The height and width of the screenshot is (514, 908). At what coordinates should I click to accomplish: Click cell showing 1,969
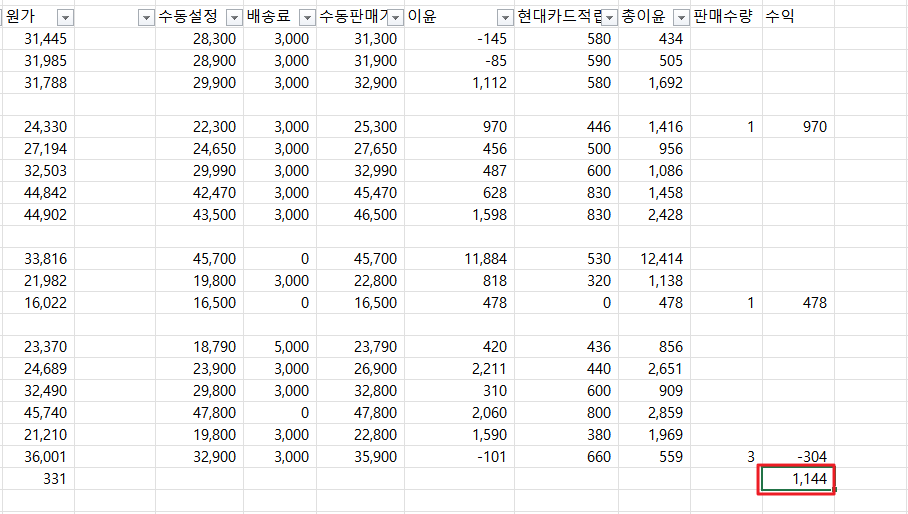(x=654, y=435)
